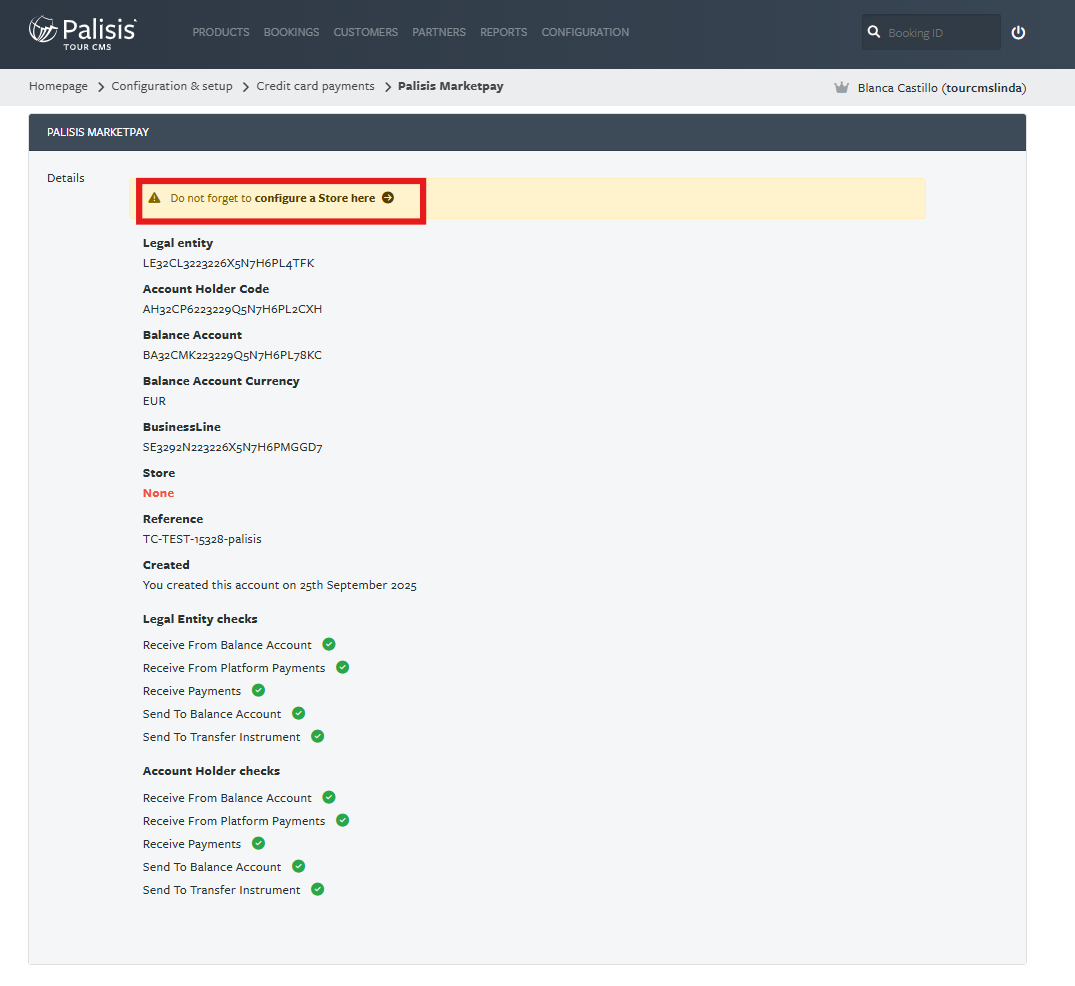Click the 'Reference' field label
The image size is (1075, 986).
pyautogui.click(x=173, y=519)
